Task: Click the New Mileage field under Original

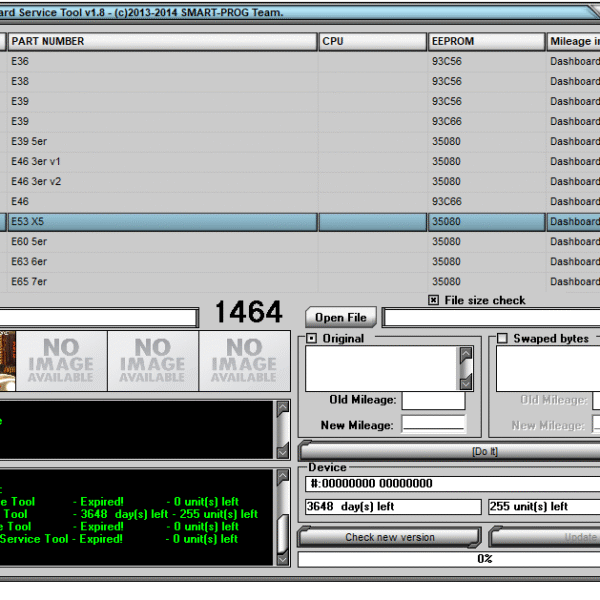Action: (433, 424)
